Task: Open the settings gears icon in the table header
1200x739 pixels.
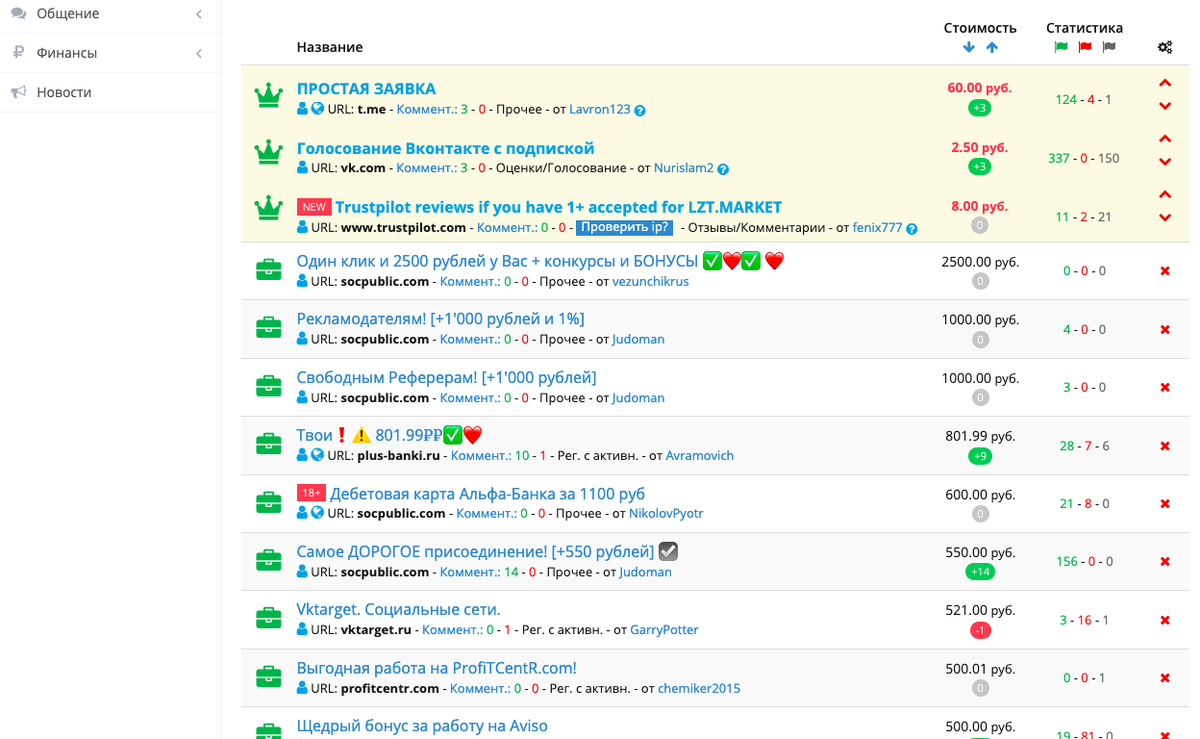Action: pos(1165,47)
